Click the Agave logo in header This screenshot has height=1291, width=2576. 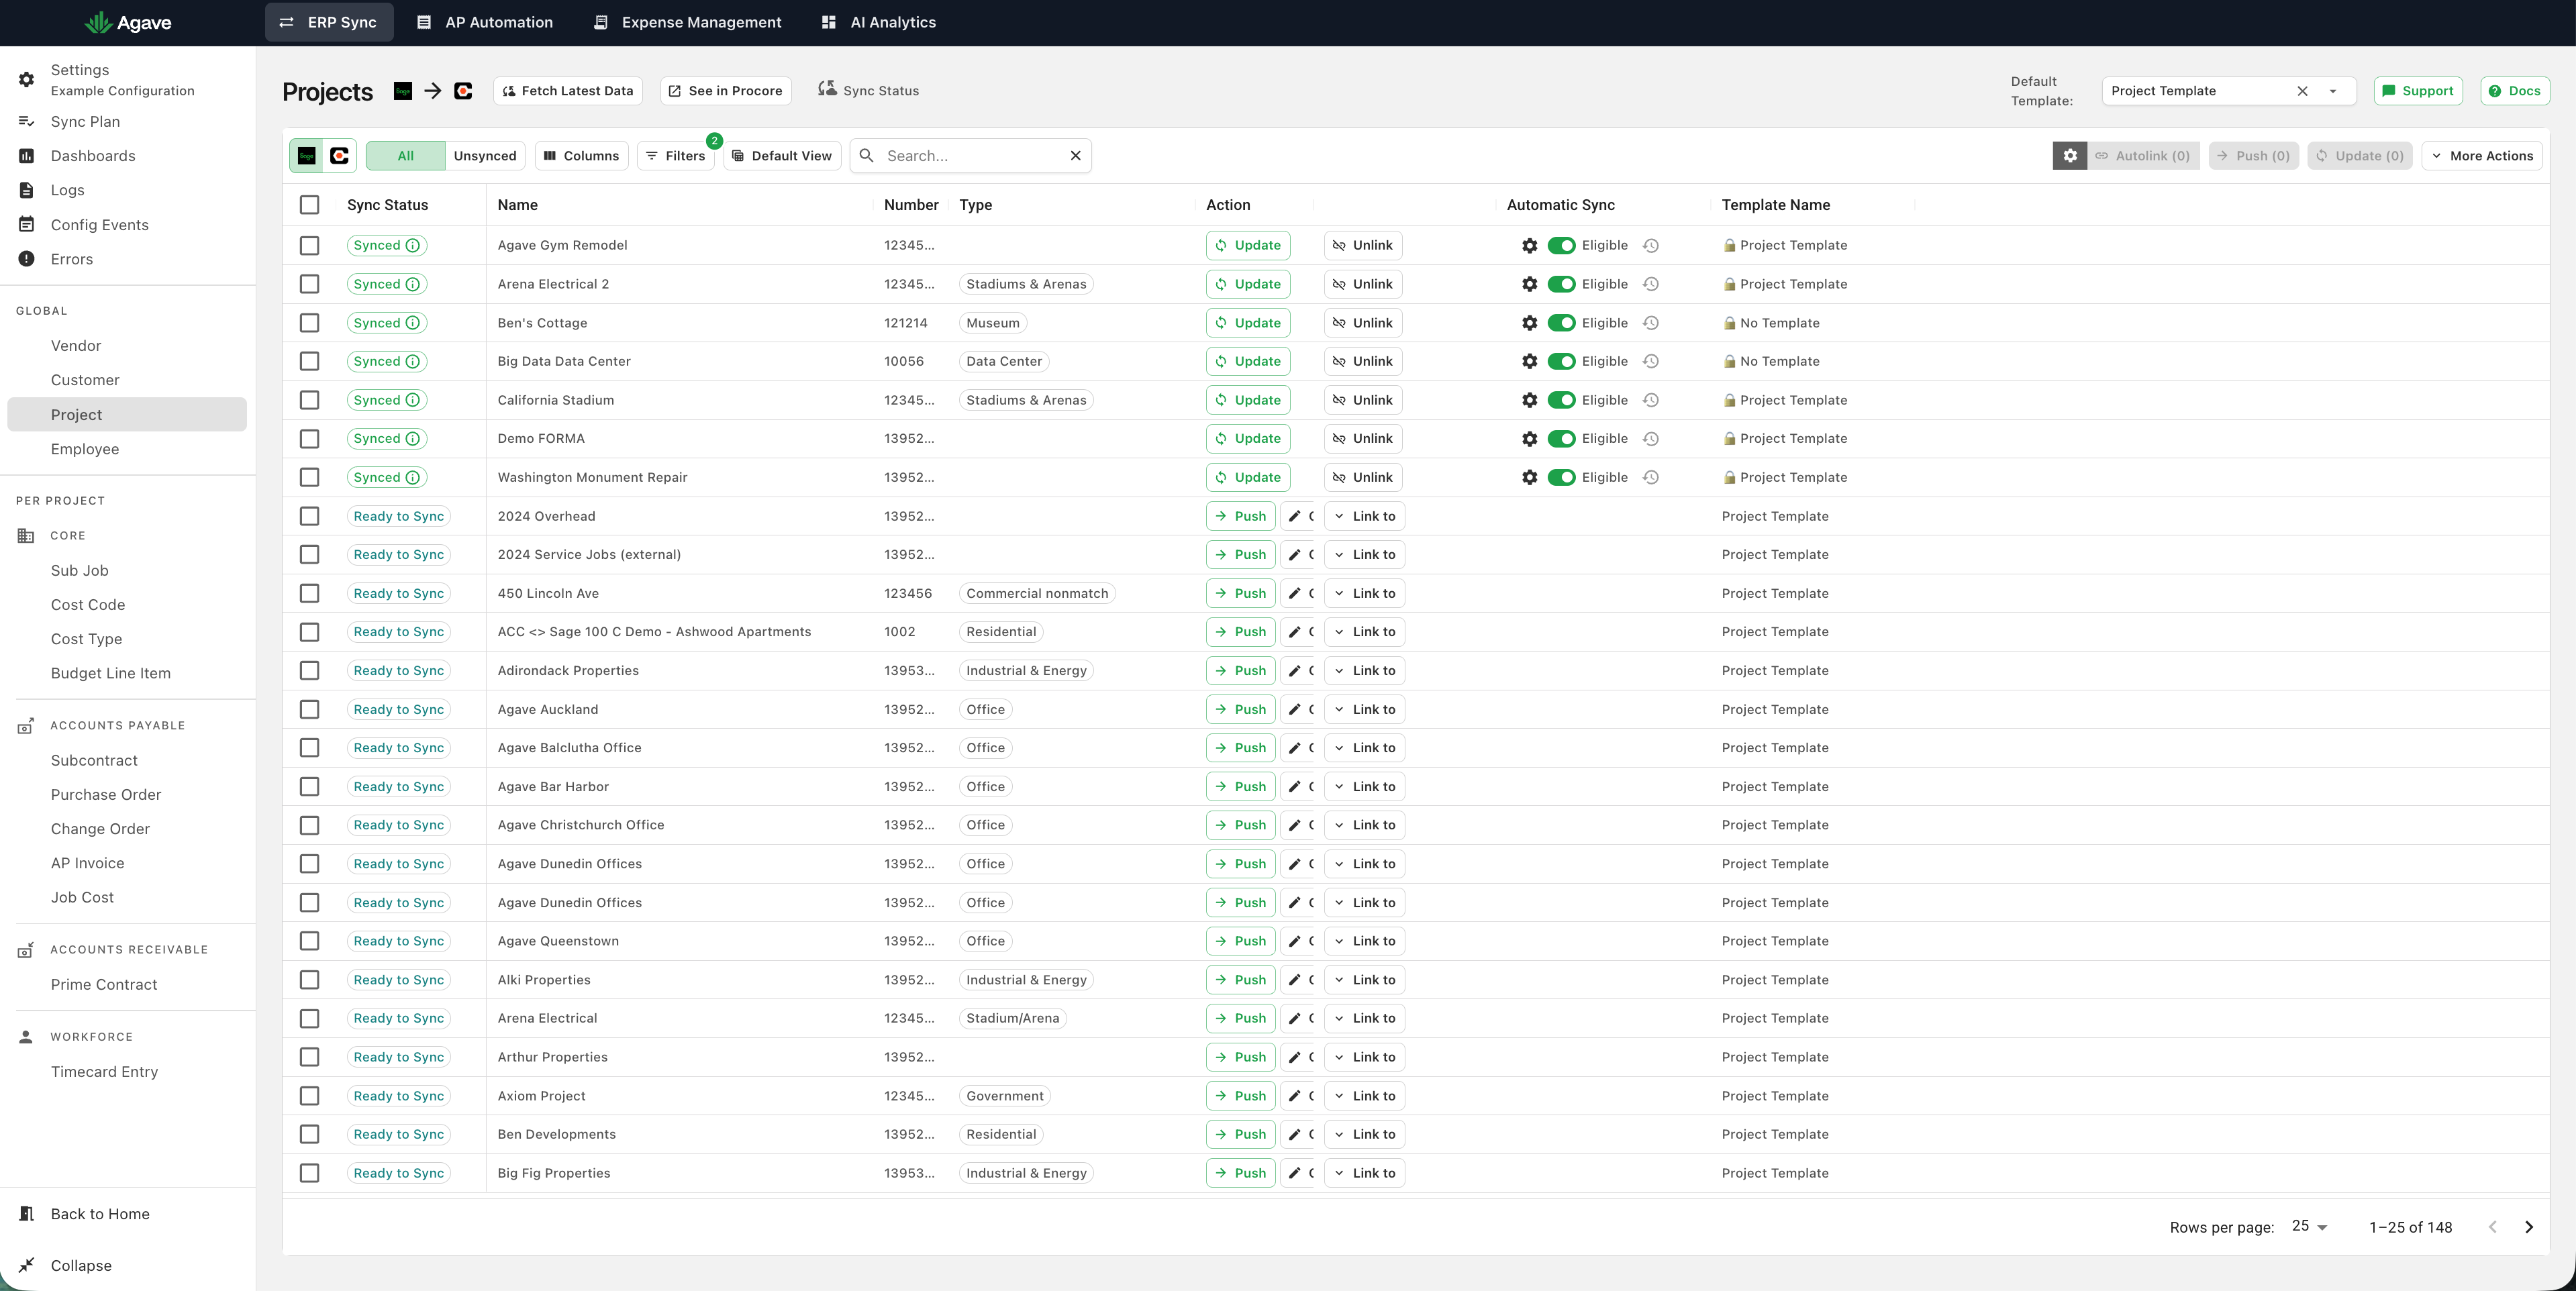pos(128,22)
